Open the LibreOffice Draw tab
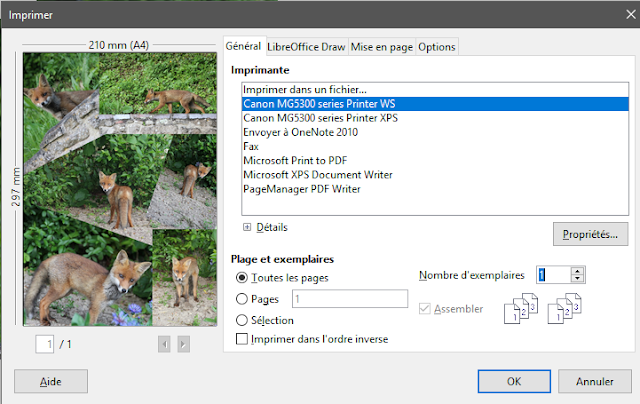The image size is (640, 404). tap(307, 47)
